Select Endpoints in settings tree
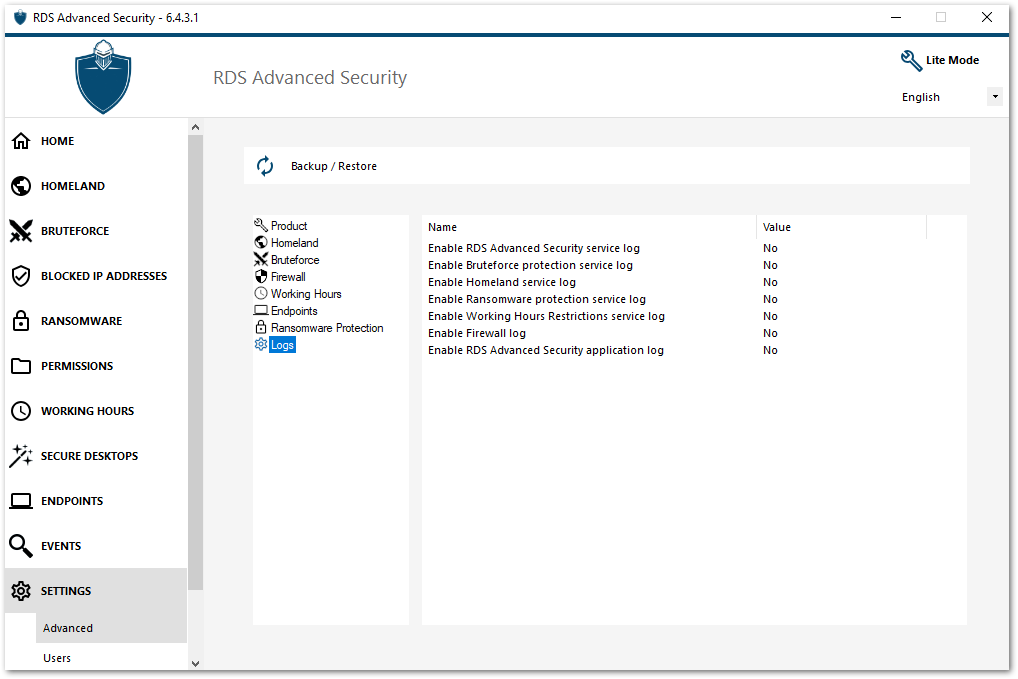The image size is (1018, 679). 294,311
